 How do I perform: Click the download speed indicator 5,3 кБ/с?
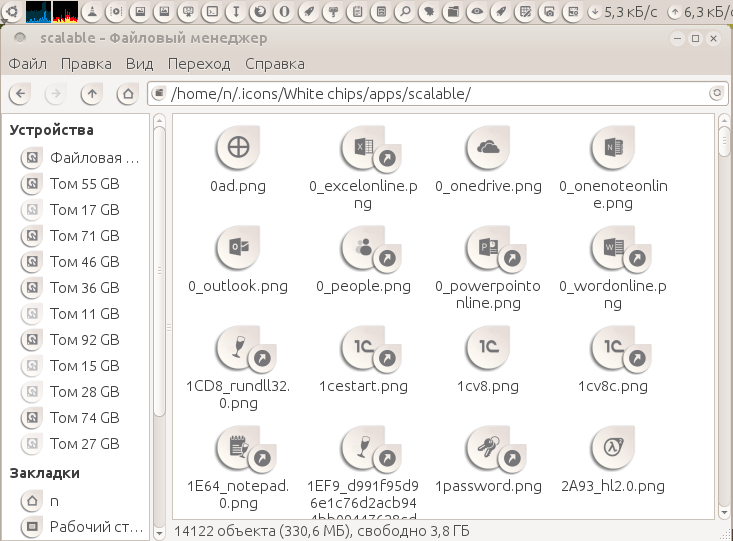coord(622,12)
